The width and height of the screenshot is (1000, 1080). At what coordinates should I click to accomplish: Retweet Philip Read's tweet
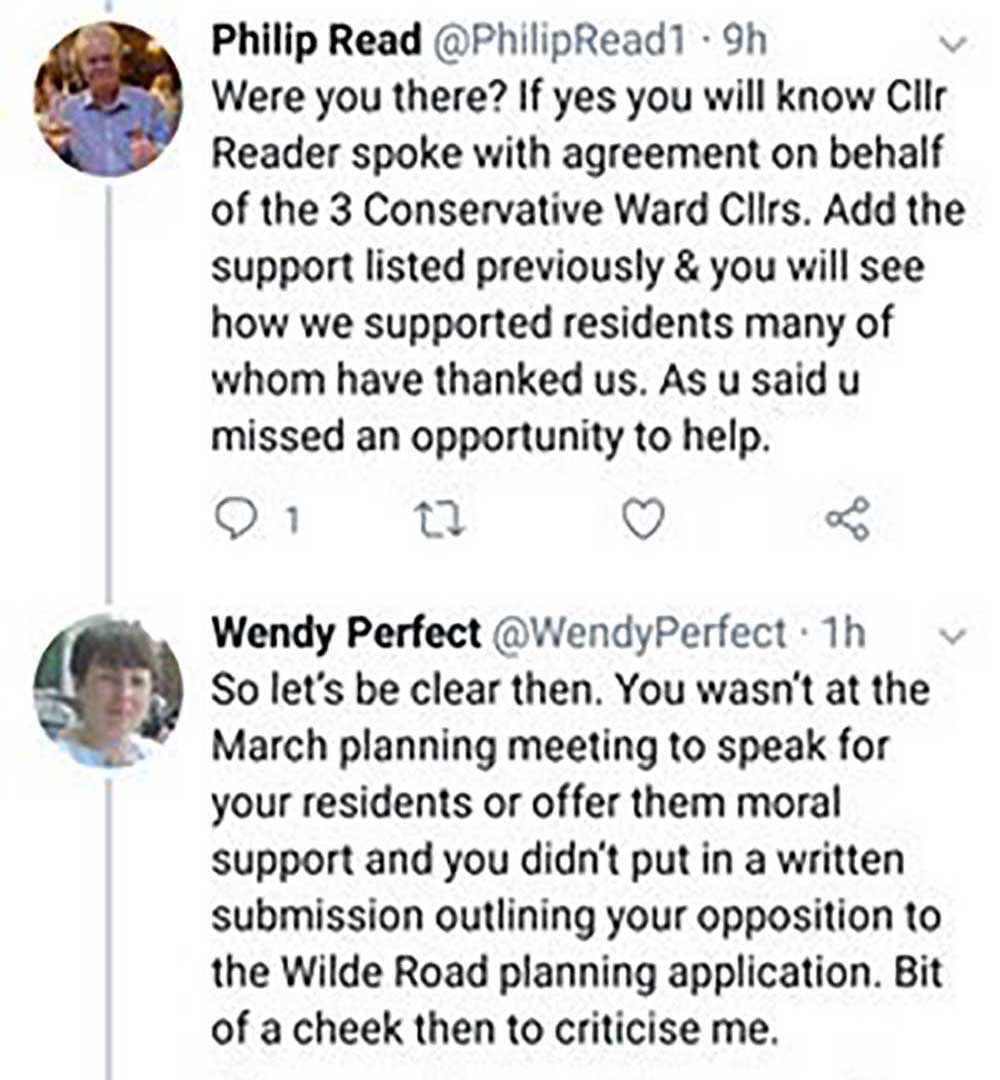pyautogui.click(x=435, y=520)
